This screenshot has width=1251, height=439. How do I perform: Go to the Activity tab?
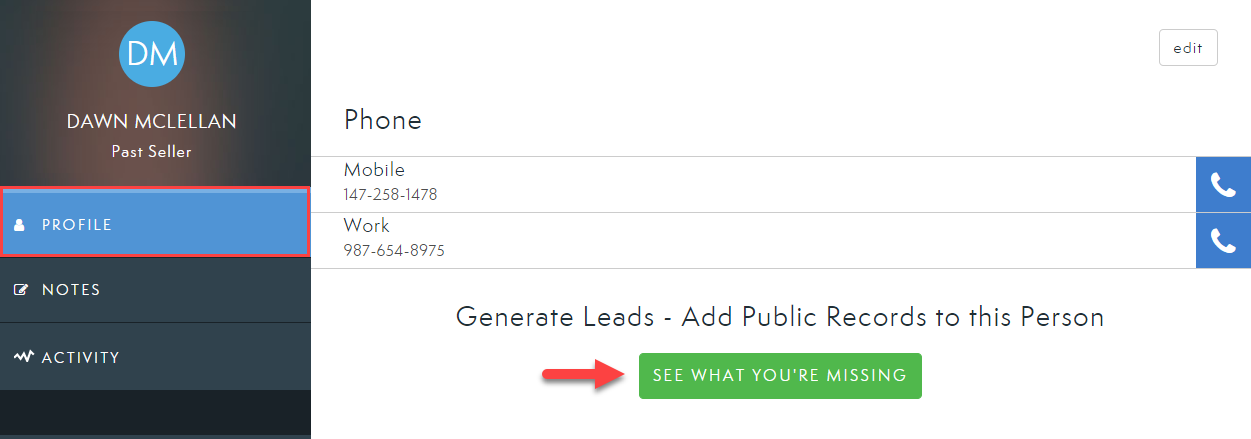point(155,357)
